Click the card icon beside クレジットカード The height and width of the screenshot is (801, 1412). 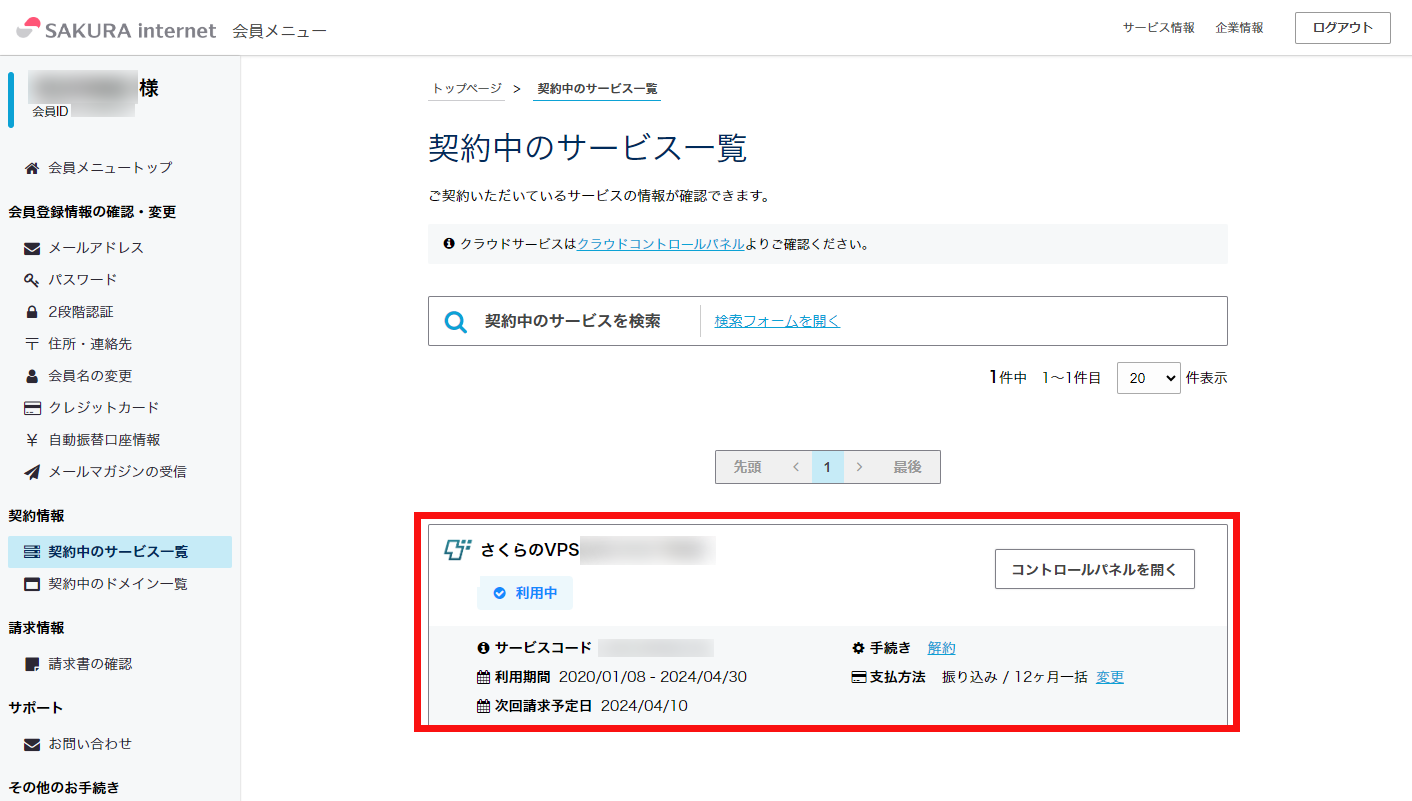(x=32, y=408)
